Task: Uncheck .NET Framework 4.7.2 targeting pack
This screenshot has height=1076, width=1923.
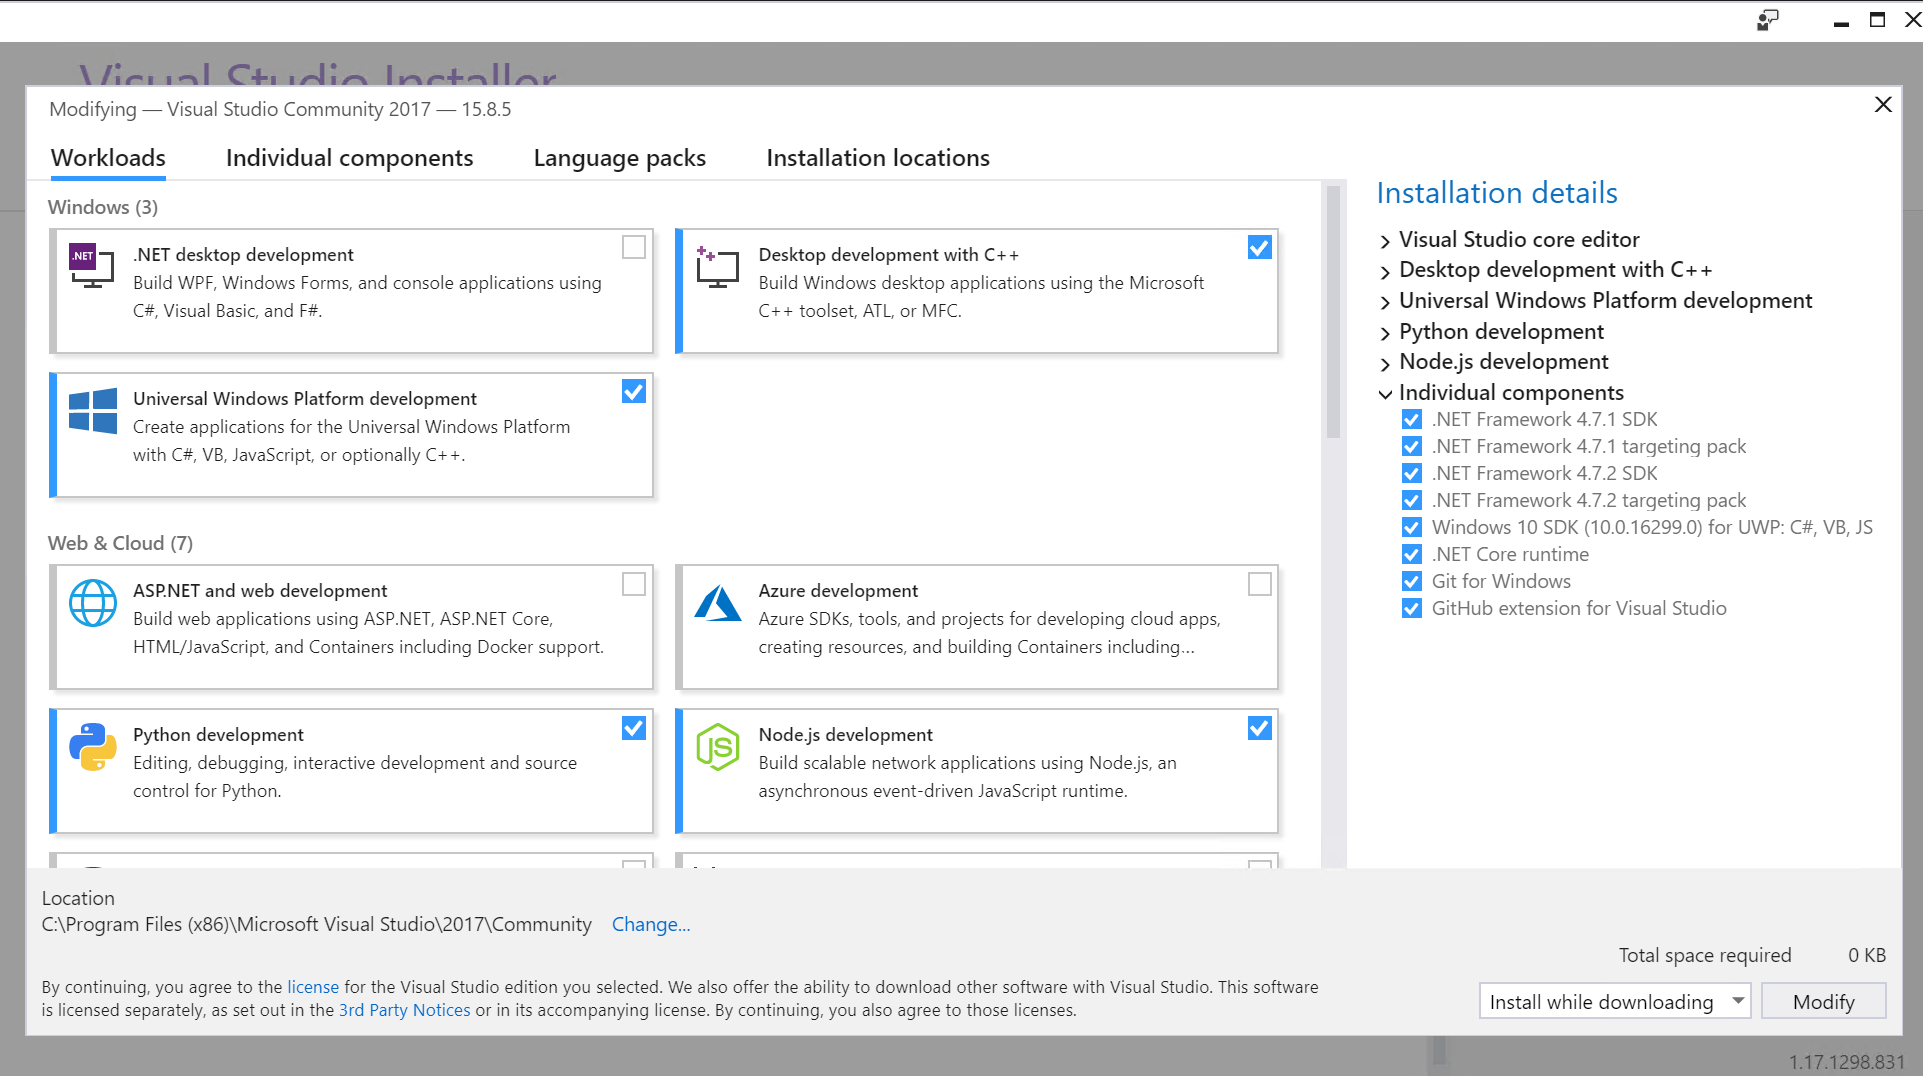Action: 1412,500
